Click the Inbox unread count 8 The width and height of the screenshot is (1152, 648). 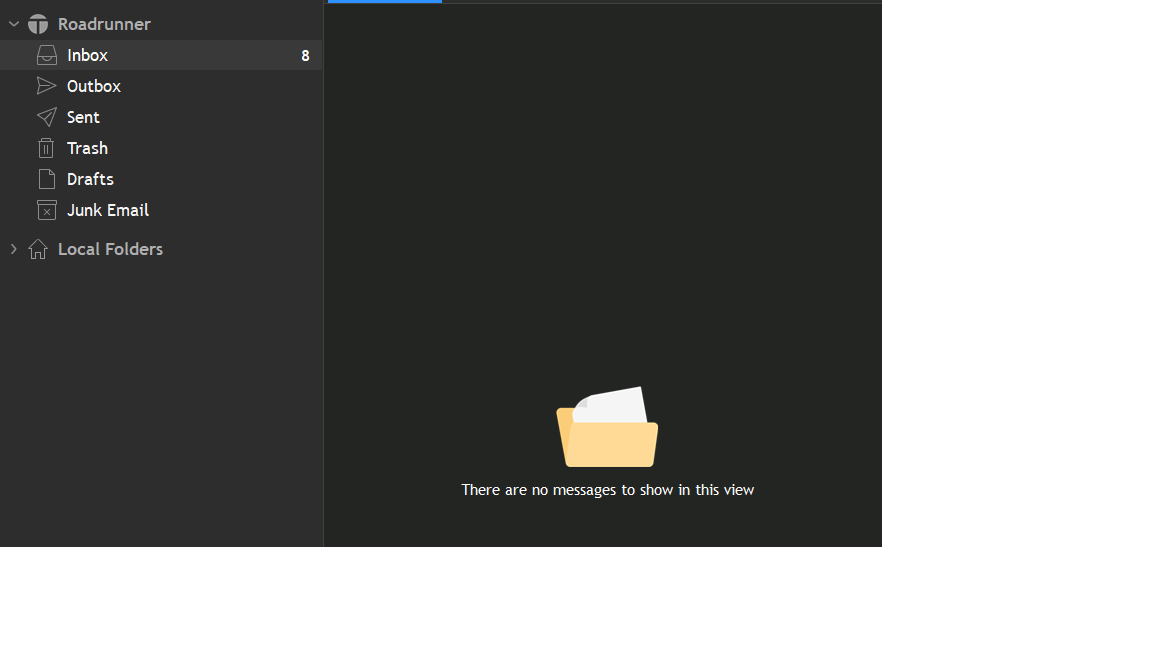(305, 56)
